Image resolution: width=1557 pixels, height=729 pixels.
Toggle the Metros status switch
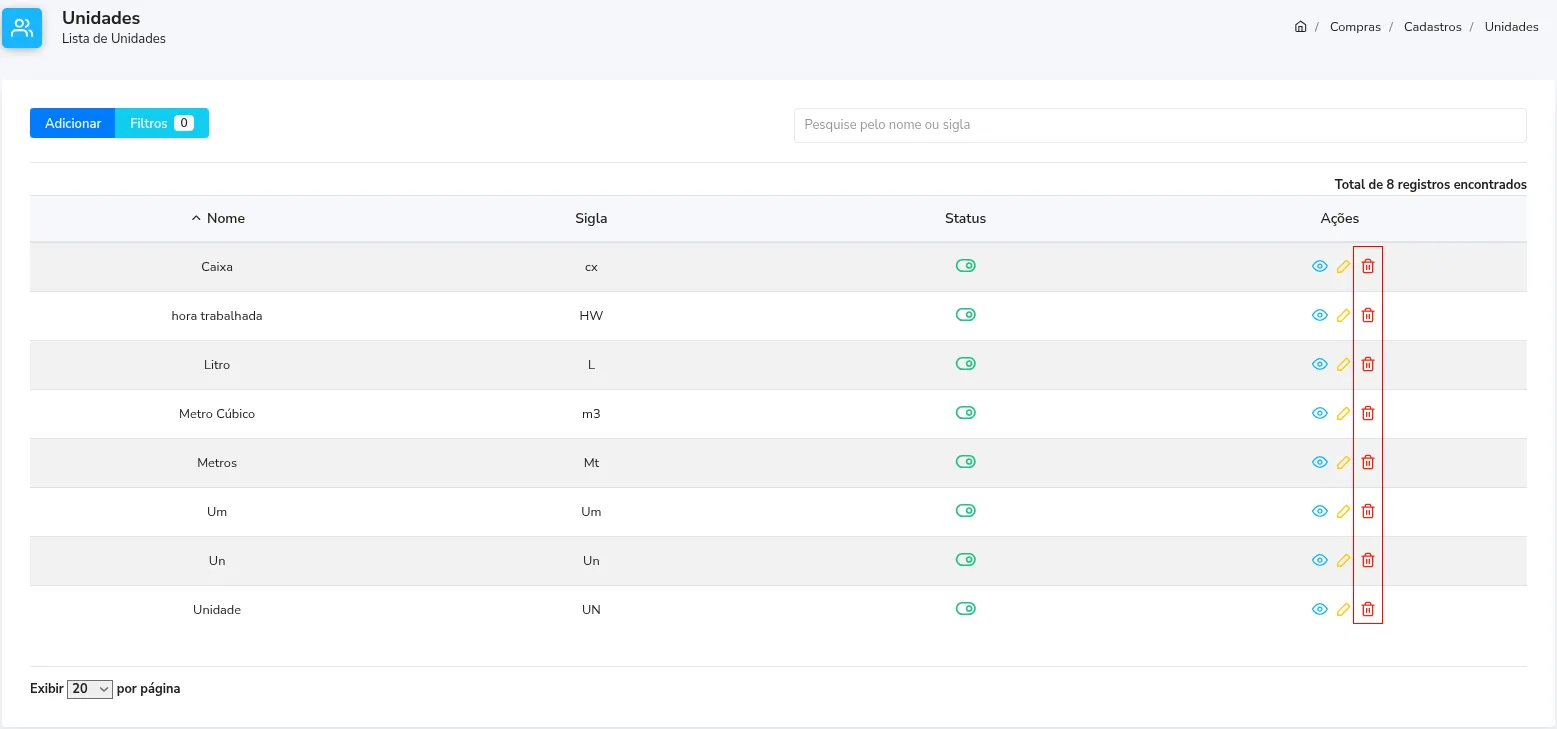click(965, 462)
